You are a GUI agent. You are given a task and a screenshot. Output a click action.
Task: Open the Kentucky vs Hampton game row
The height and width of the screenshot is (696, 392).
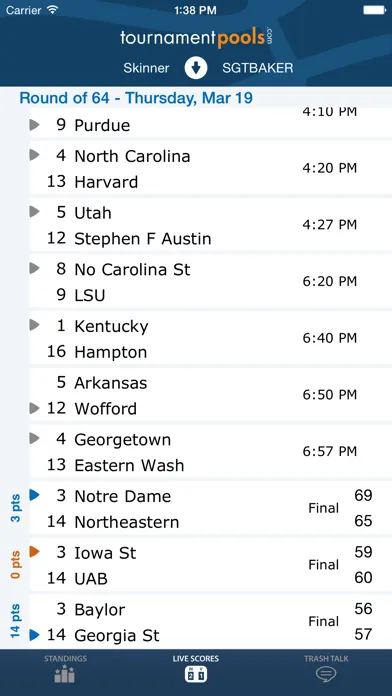(x=210, y=339)
